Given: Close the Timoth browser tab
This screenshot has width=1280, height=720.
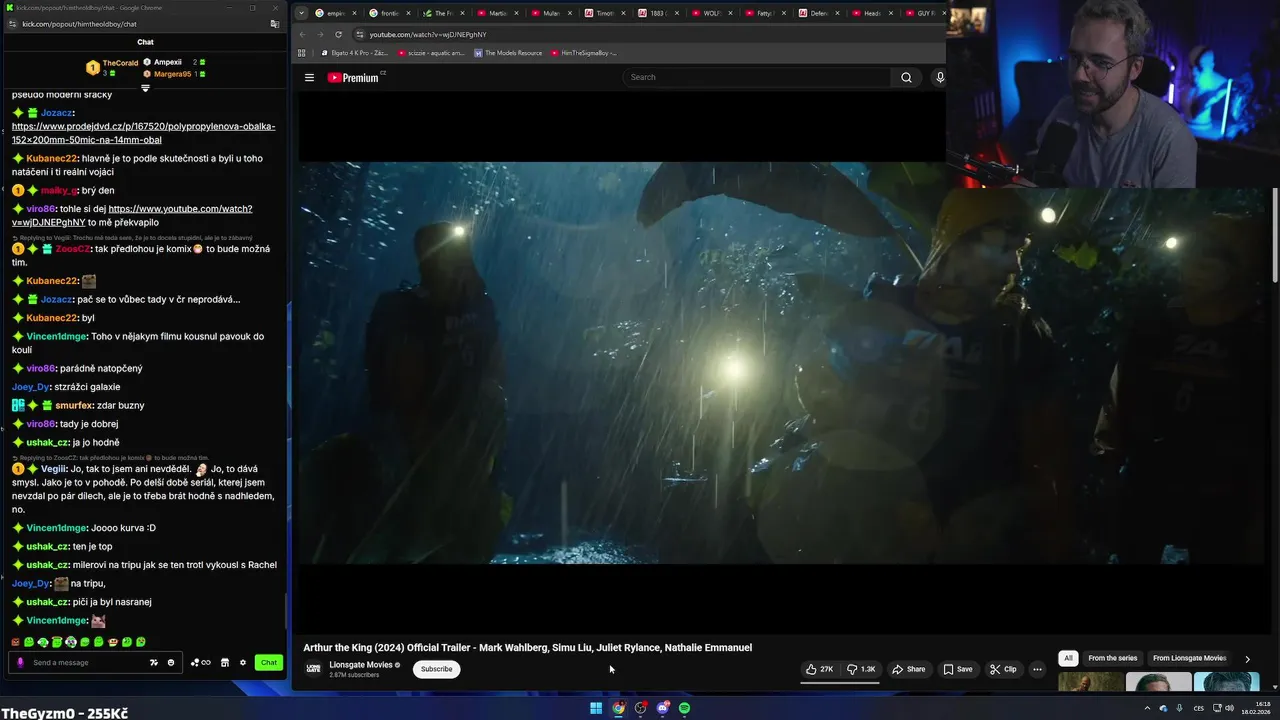Looking at the screenshot, I should coord(623,13).
